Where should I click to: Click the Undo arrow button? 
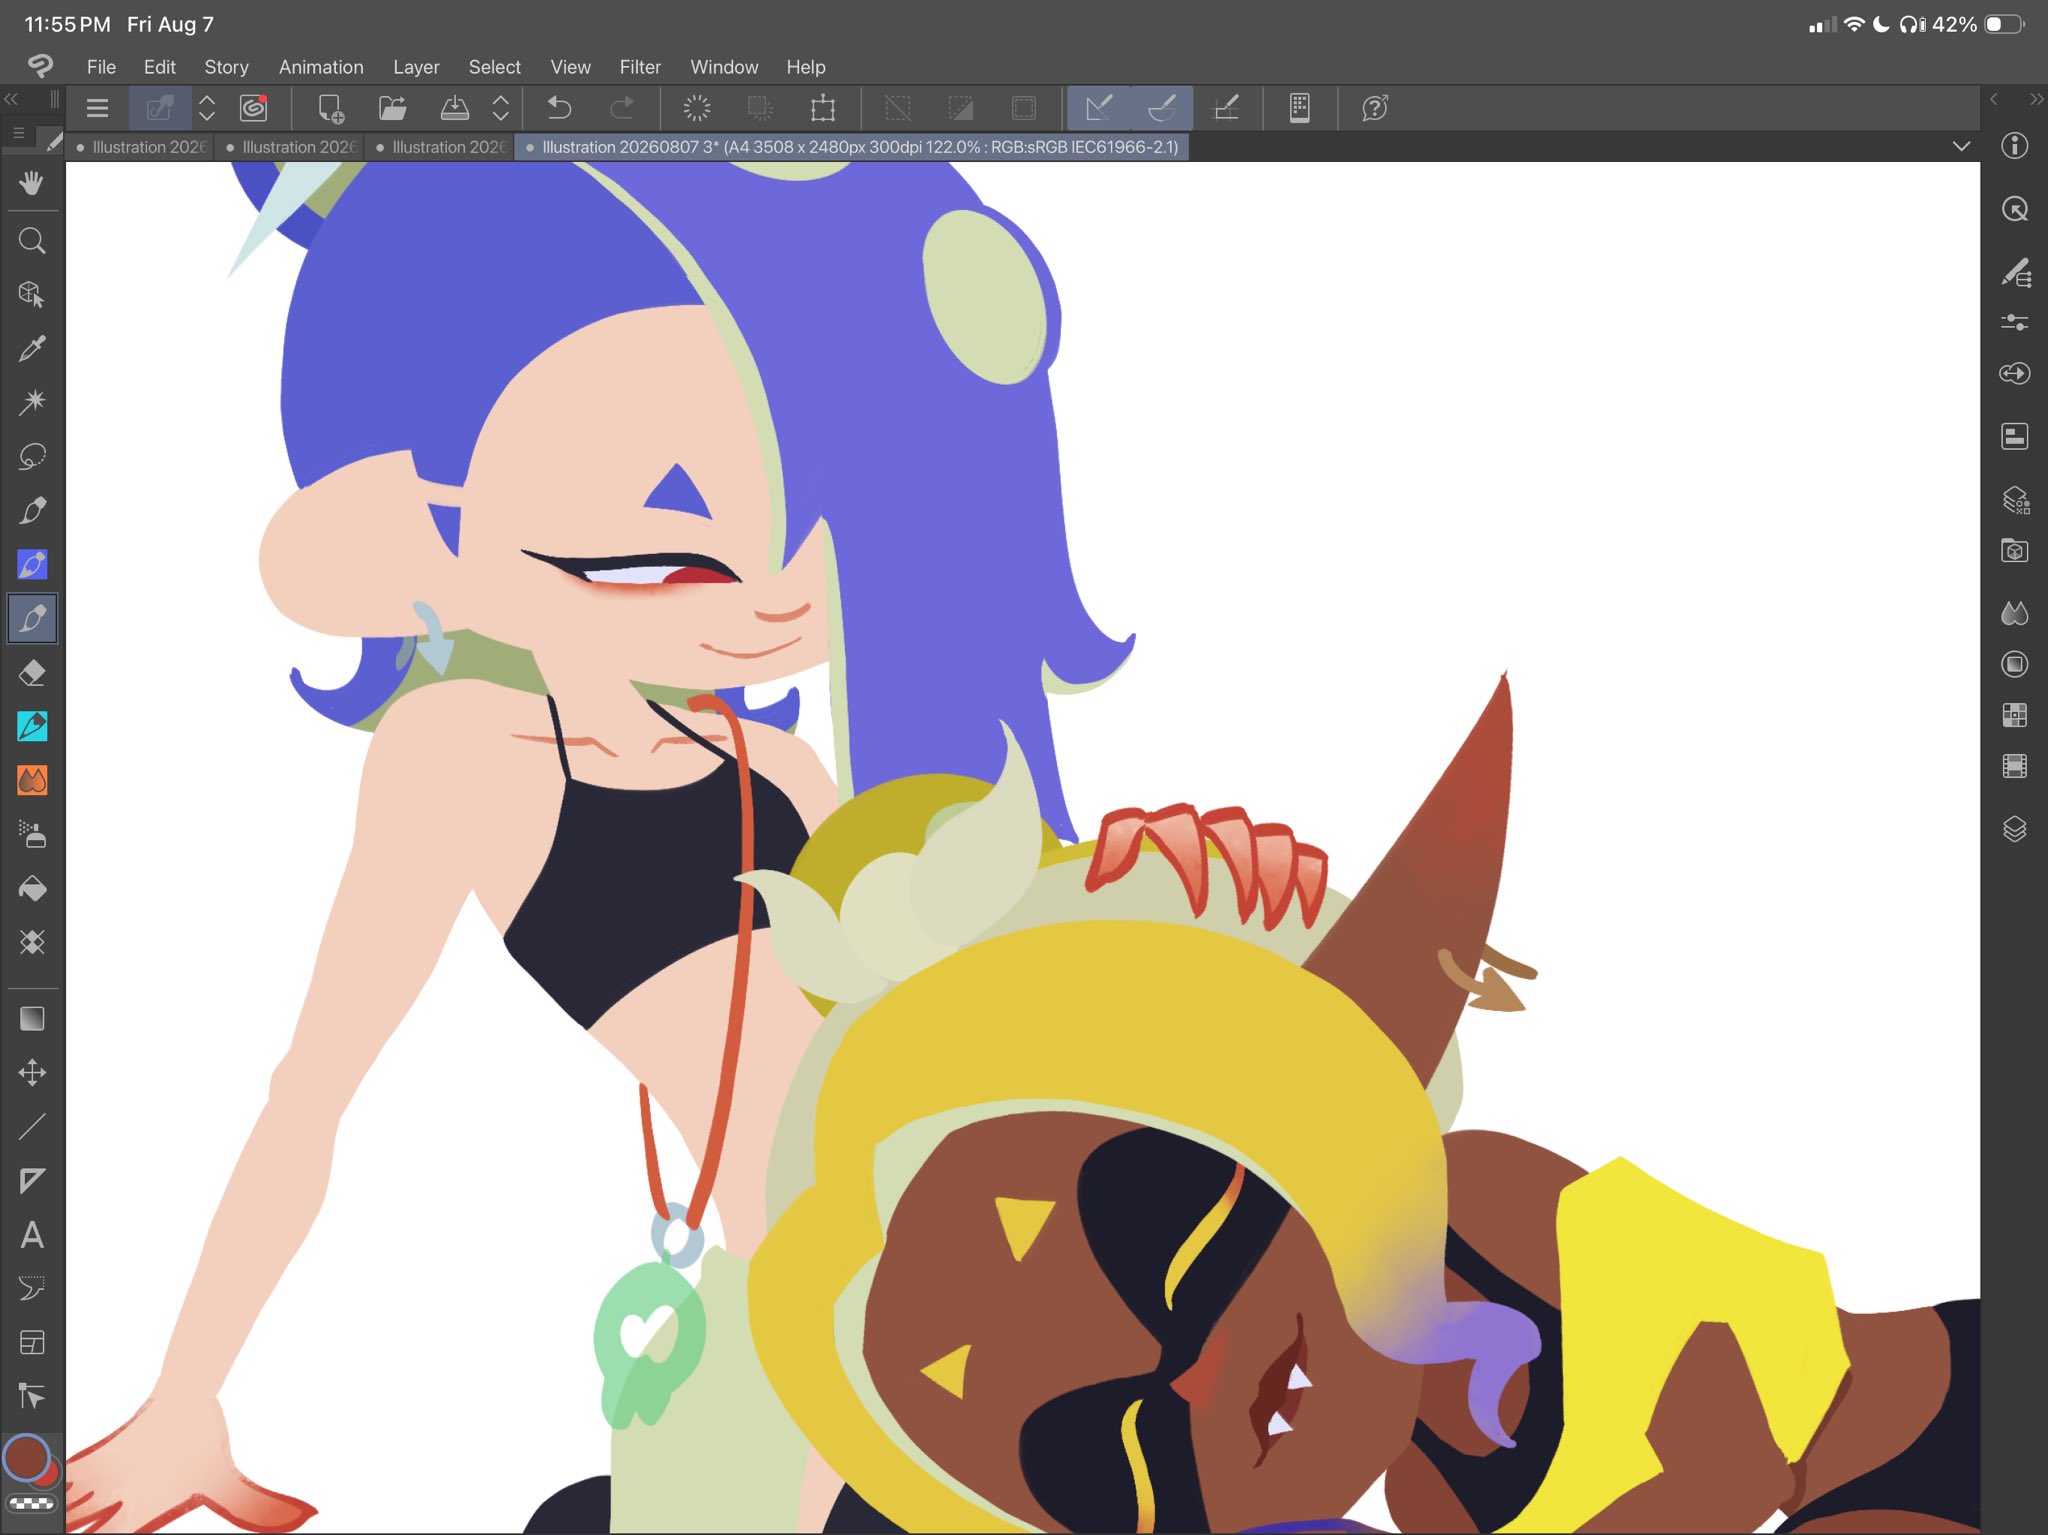pyautogui.click(x=560, y=108)
